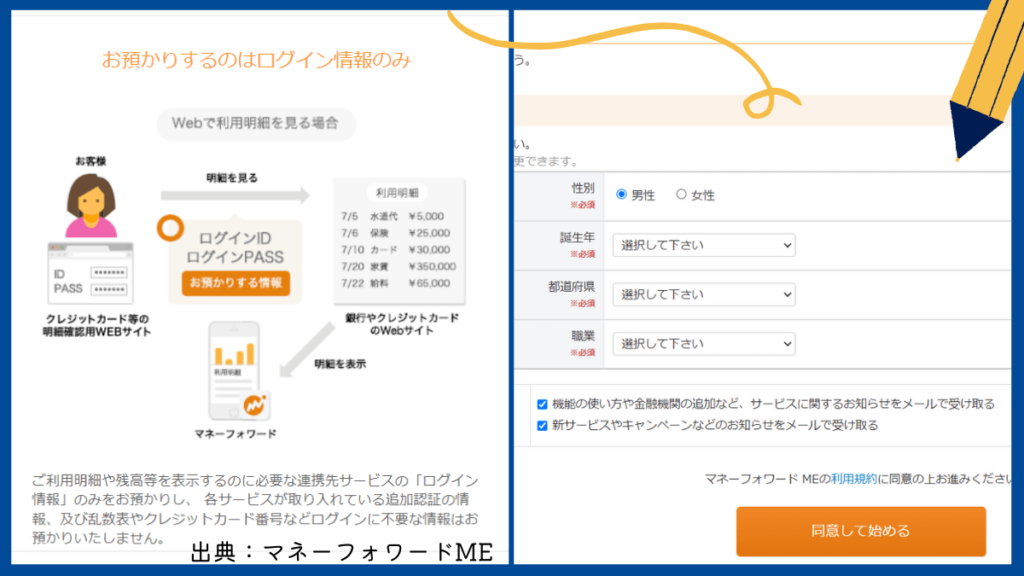Uncheck the new services and campaigns checkbox
The height and width of the screenshot is (576, 1024).
point(542,426)
